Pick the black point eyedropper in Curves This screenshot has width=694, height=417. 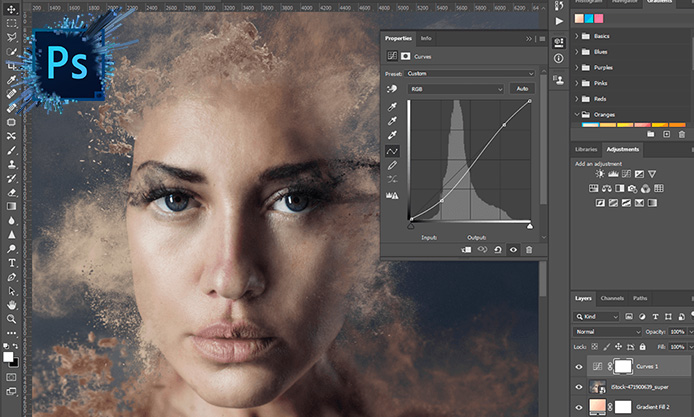392,107
